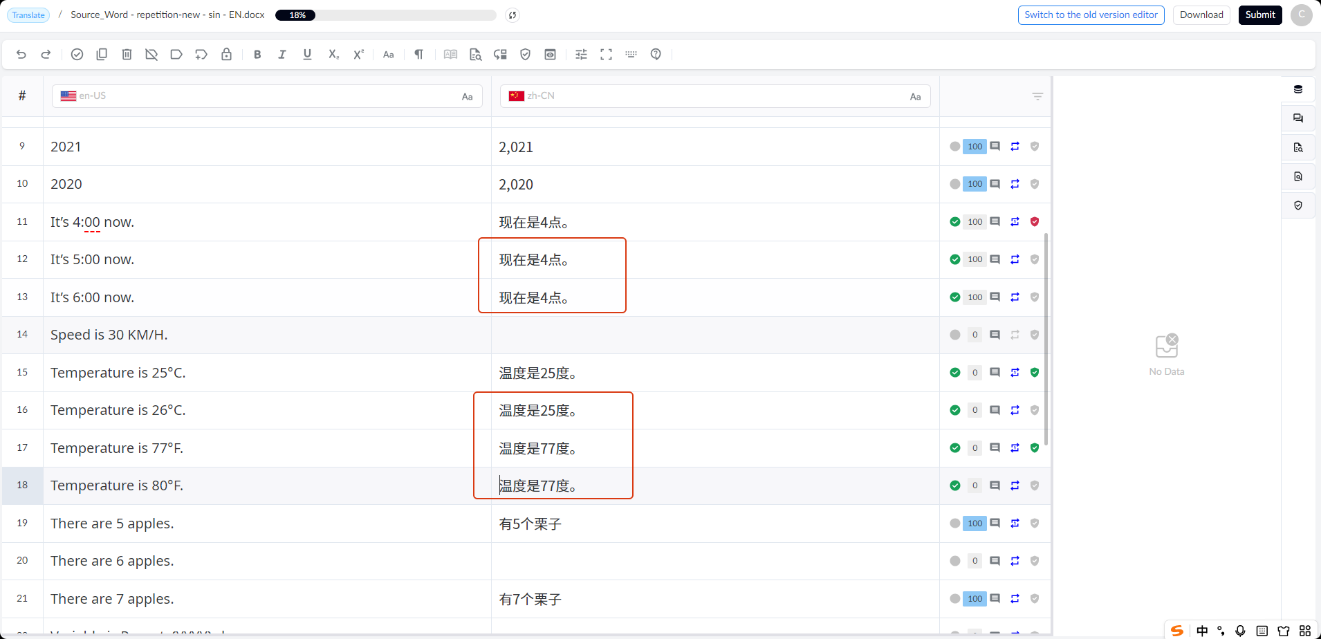Open the help question mark icon

(x=656, y=54)
